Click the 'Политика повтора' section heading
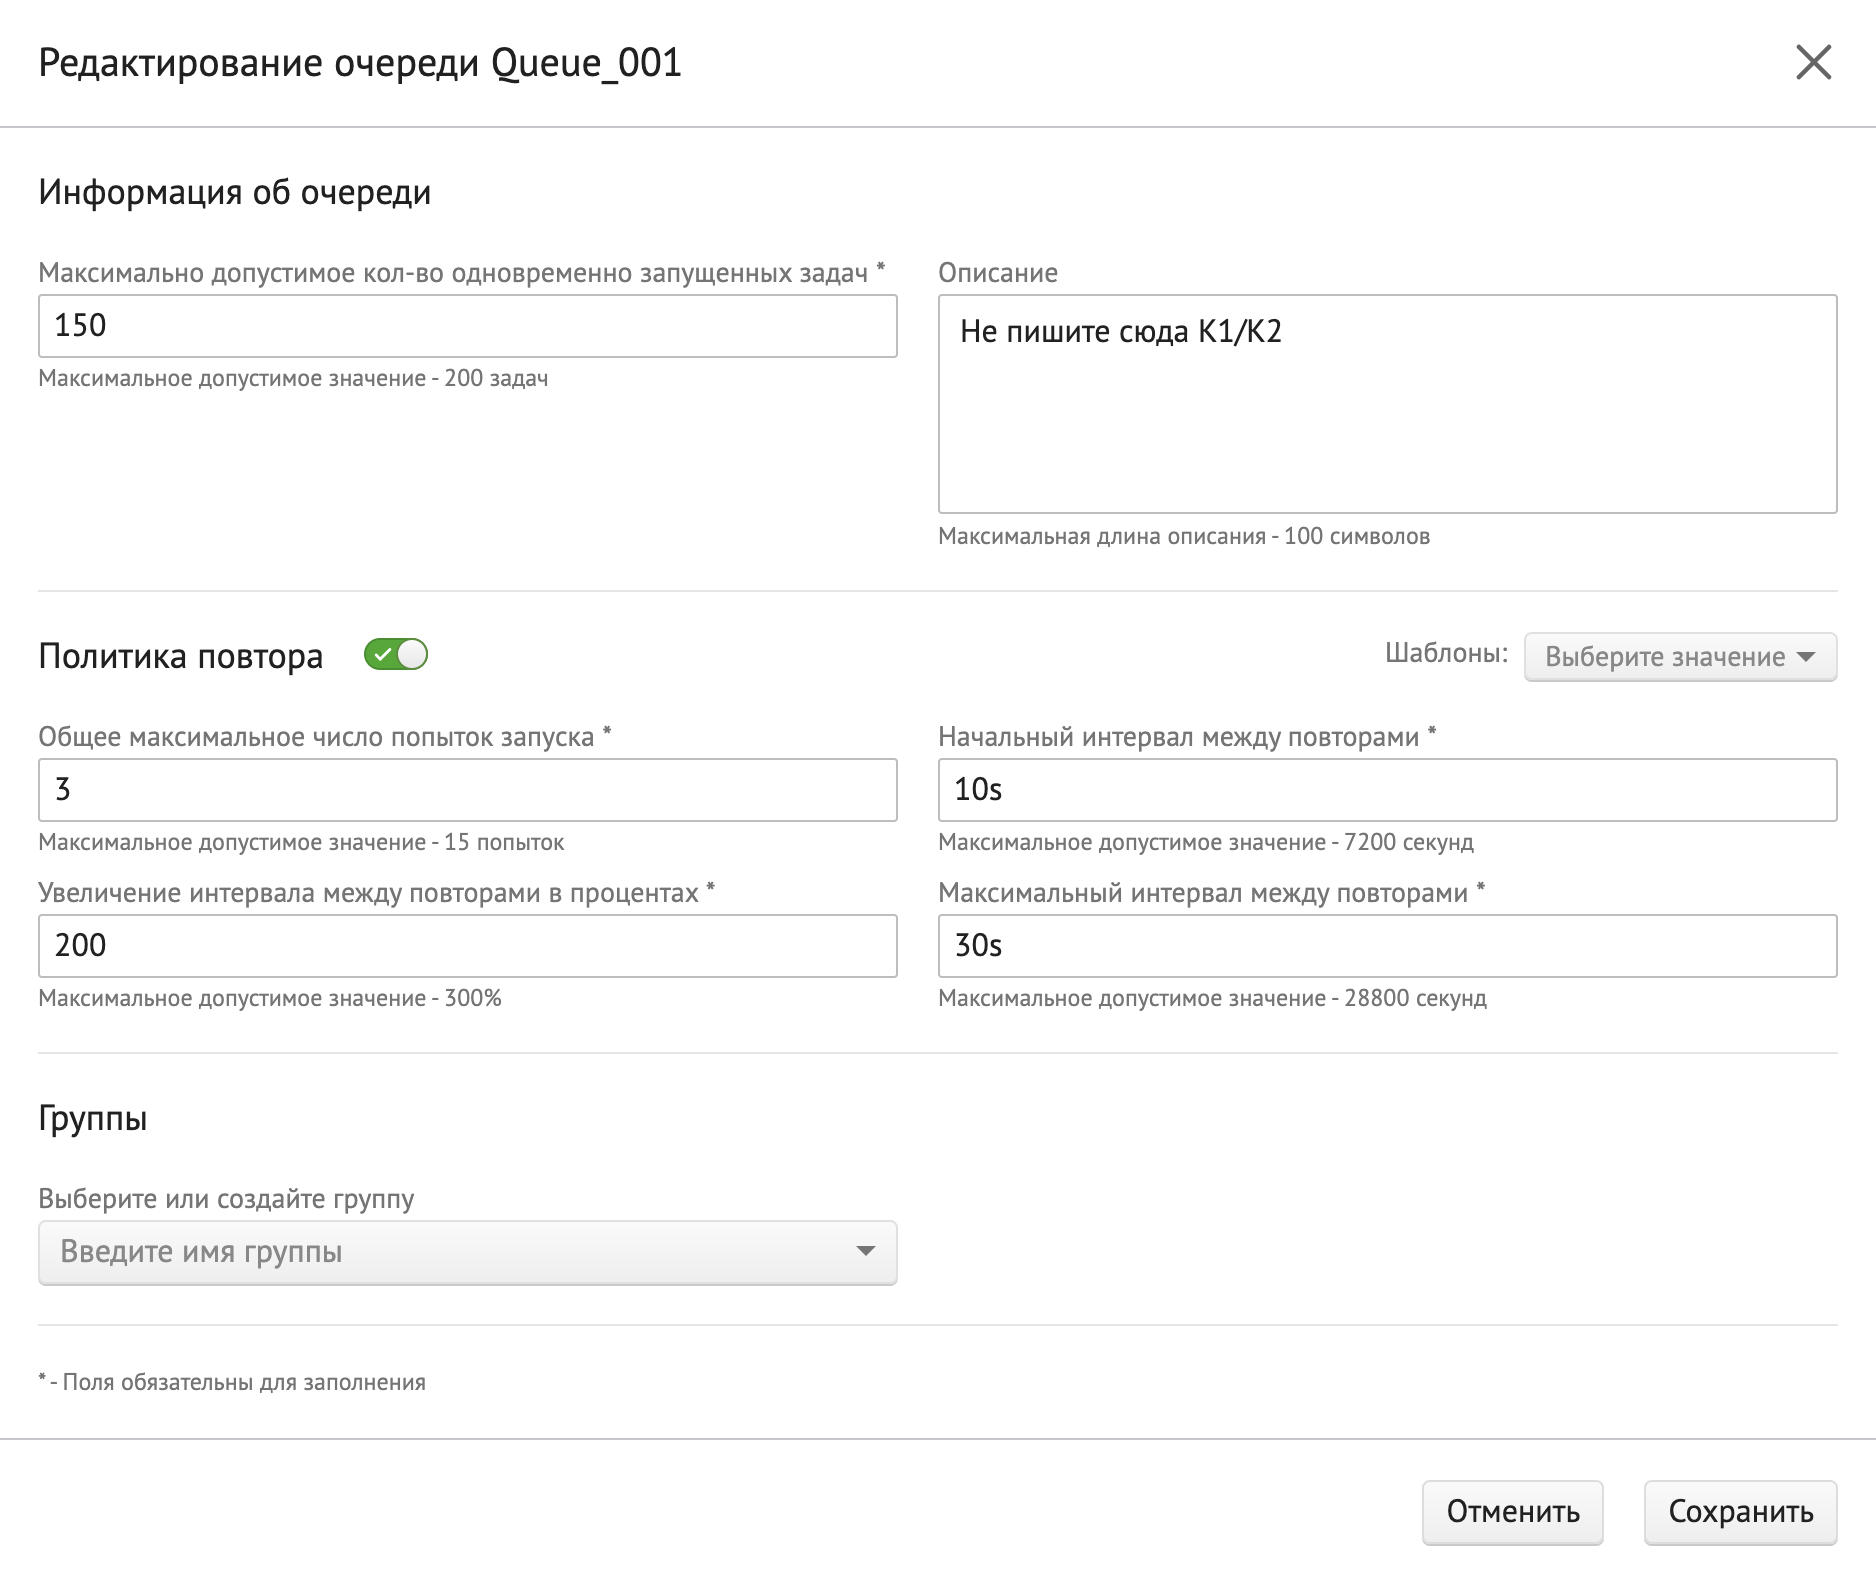This screenshot has height=1584, width=1876. pyautogui.click(x=181, y=657)
